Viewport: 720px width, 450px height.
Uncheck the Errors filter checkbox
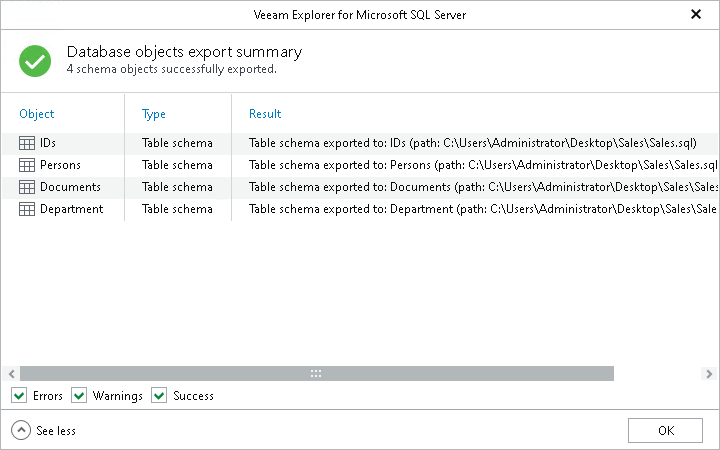click(19, 395)
